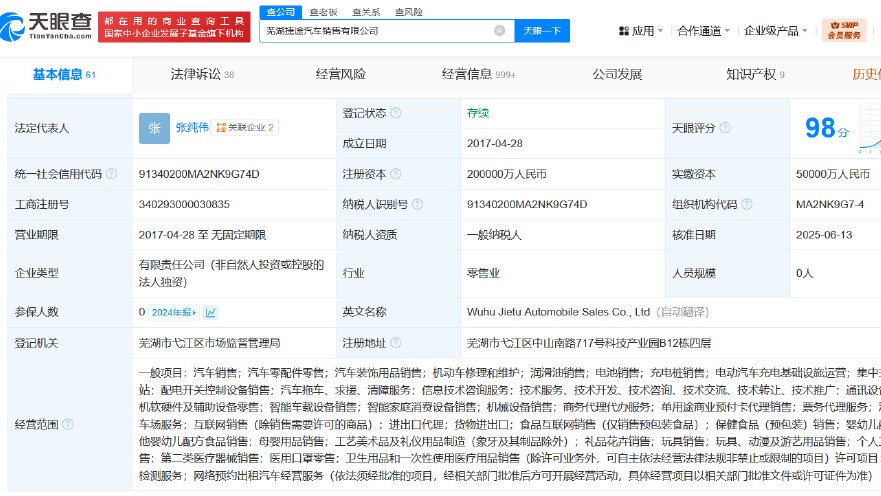
Task: Open the 公司发展 tab
Action: click(617, 74)
